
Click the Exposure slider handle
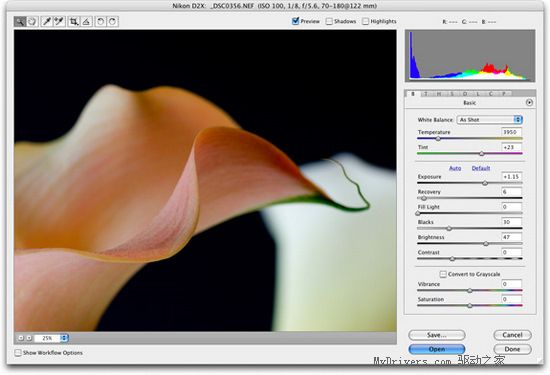485,183
